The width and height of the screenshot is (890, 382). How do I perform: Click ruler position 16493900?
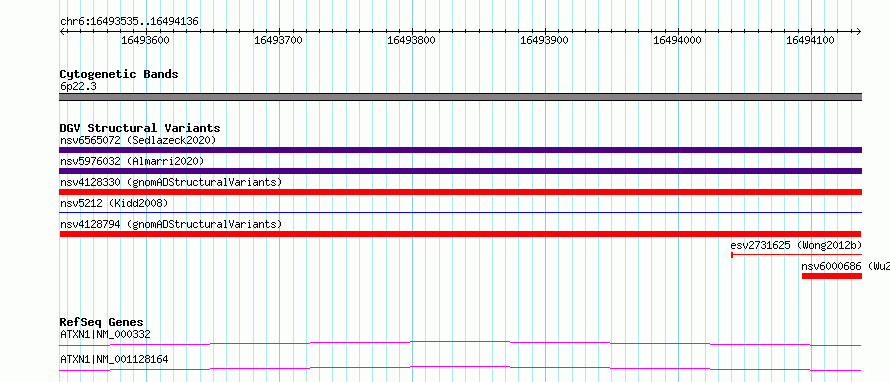point(544,40)
